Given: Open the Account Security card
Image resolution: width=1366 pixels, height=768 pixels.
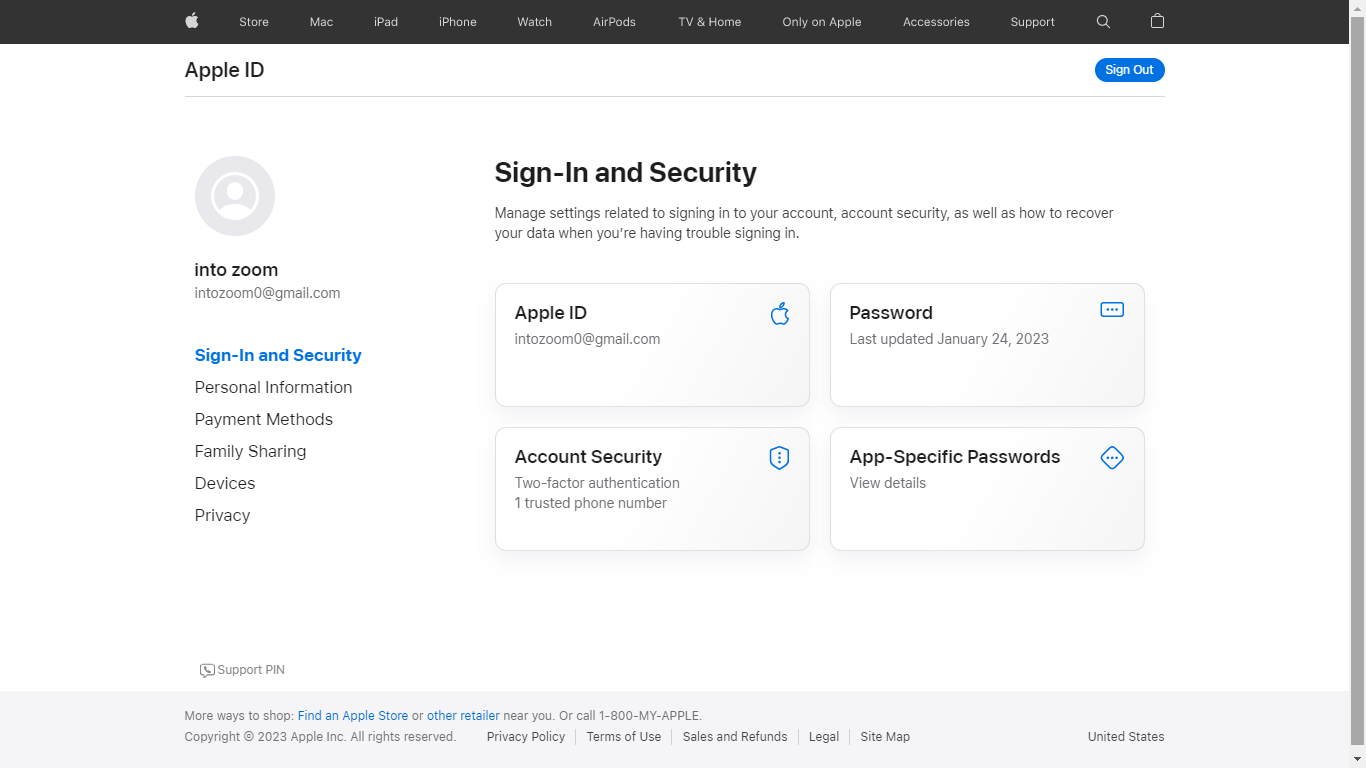Looking at the screenshot, I should pos(652,489).
